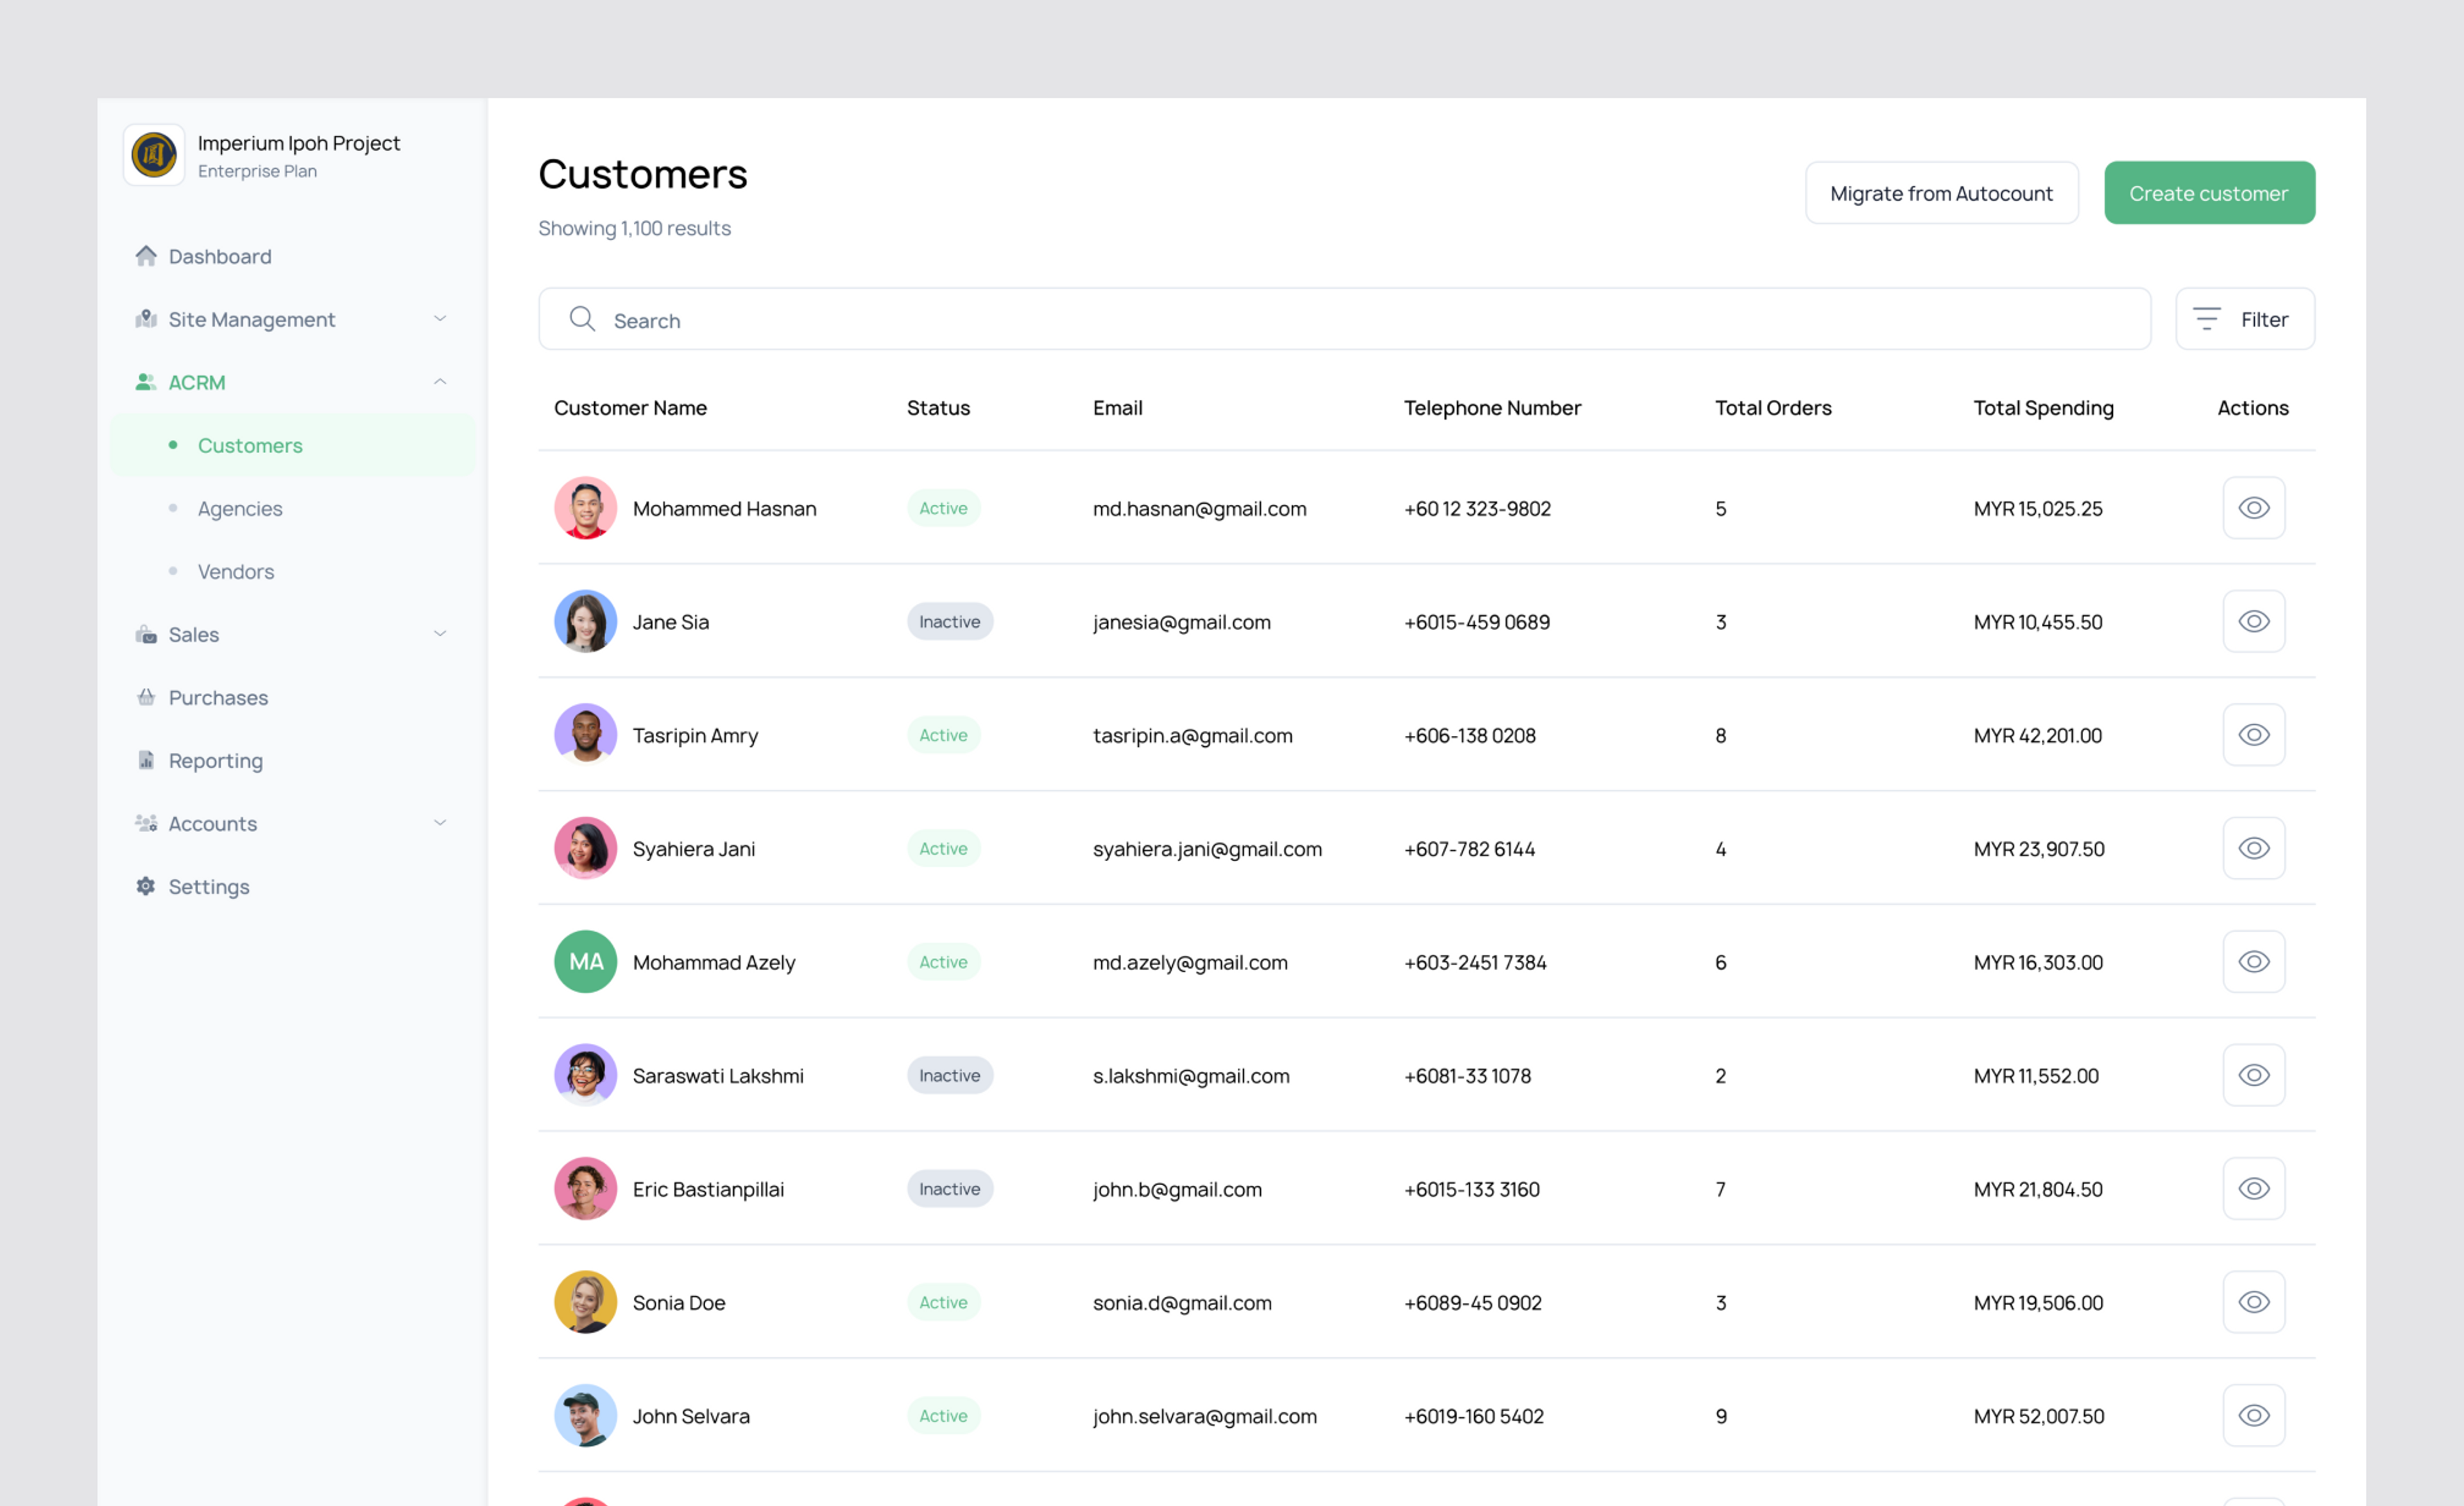Open the Agencies submenu item
The image size is (2464, 1506).
point(240,508)
